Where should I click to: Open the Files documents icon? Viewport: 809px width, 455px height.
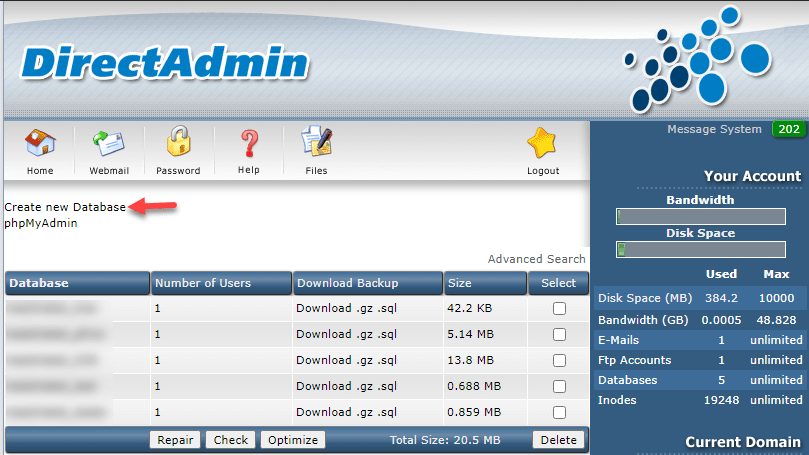tap(316, 141)
